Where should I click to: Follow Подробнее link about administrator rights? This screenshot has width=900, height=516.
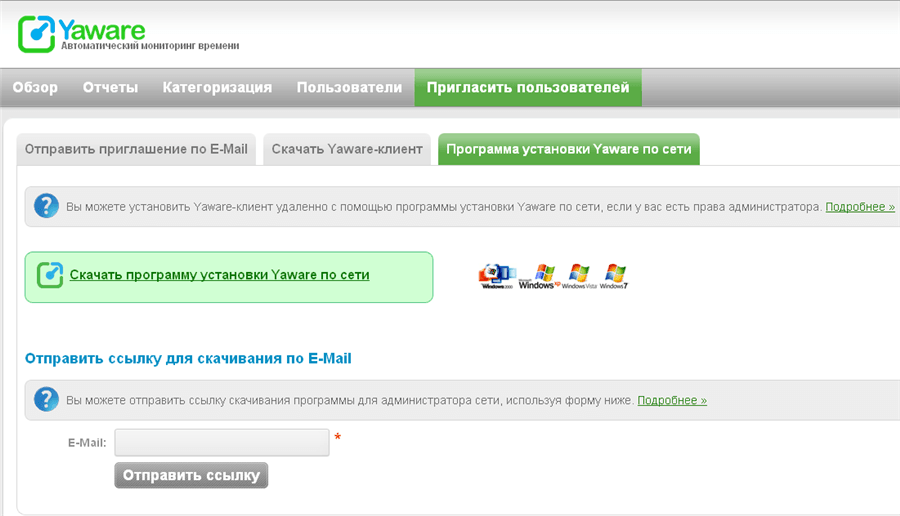860,207
